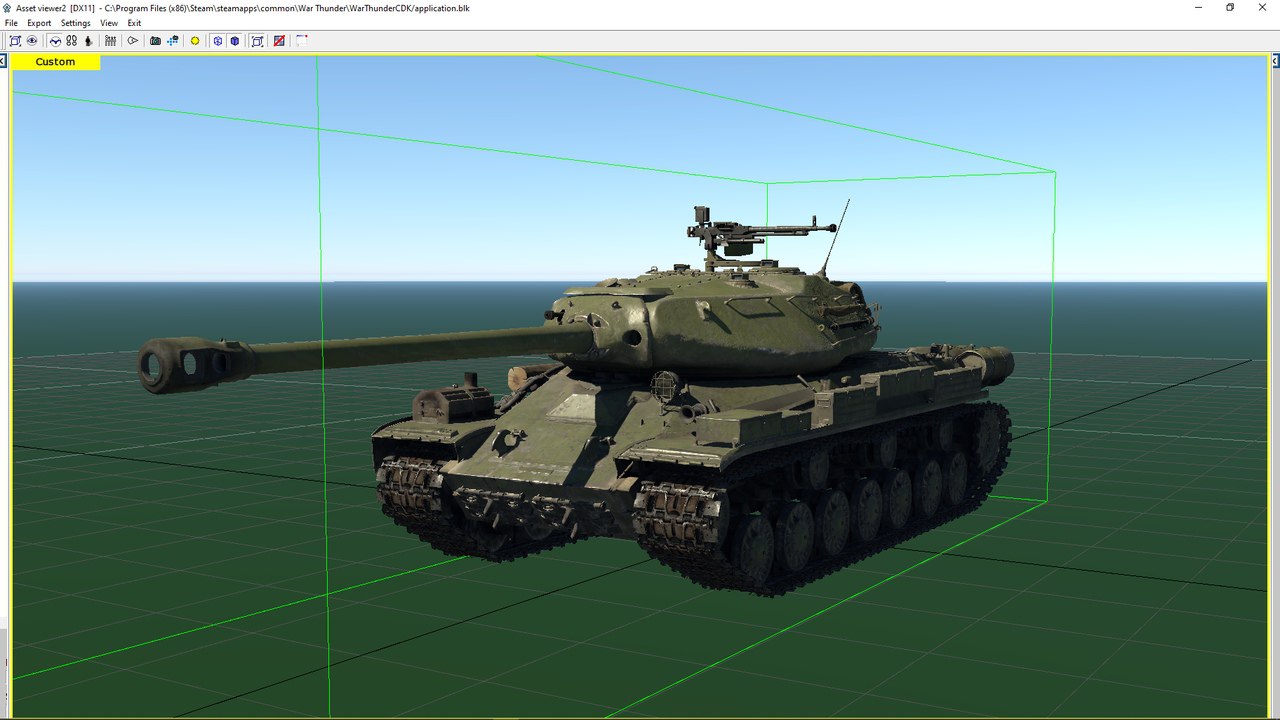Screen dimensions: 1280x720
Task: Click the camera cone view toolbar icon
Action: [x=132, y=41]
